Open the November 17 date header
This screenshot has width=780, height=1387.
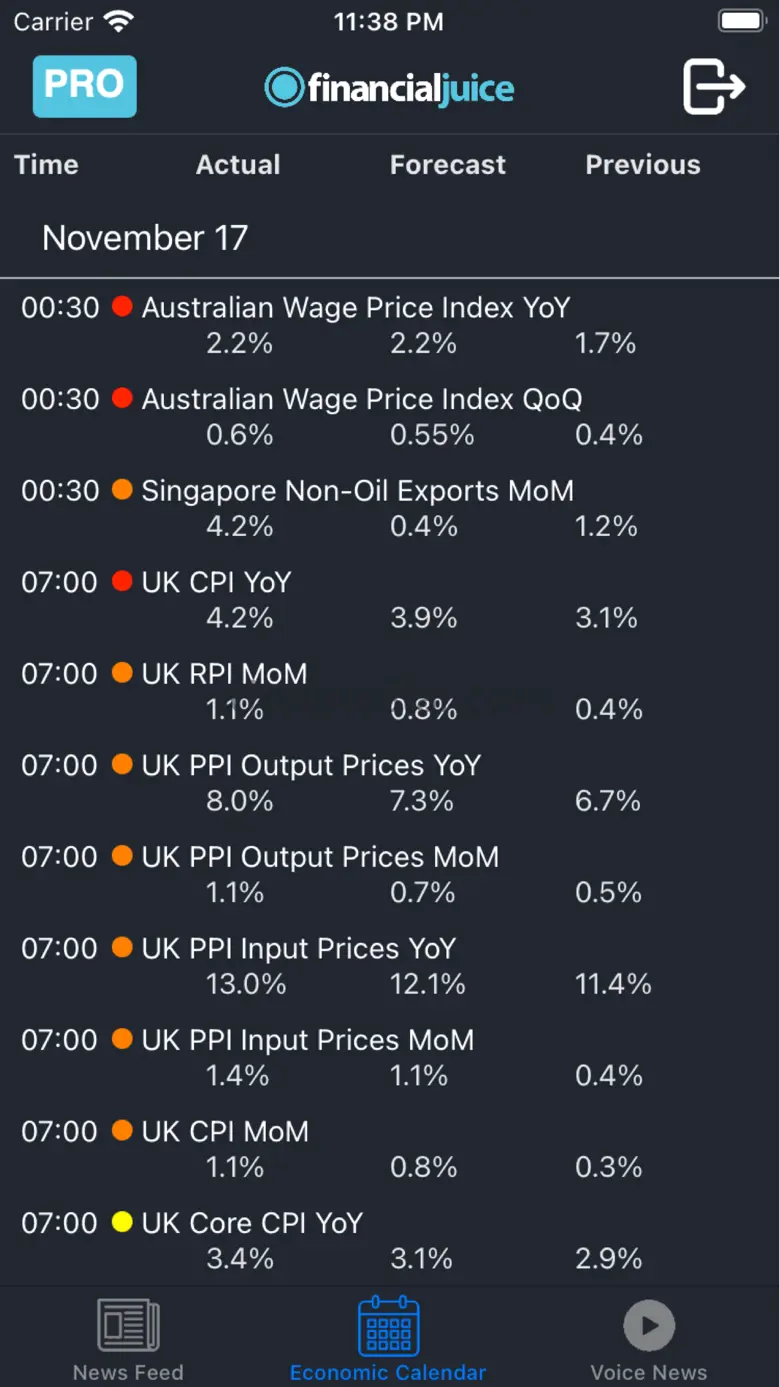145,238
